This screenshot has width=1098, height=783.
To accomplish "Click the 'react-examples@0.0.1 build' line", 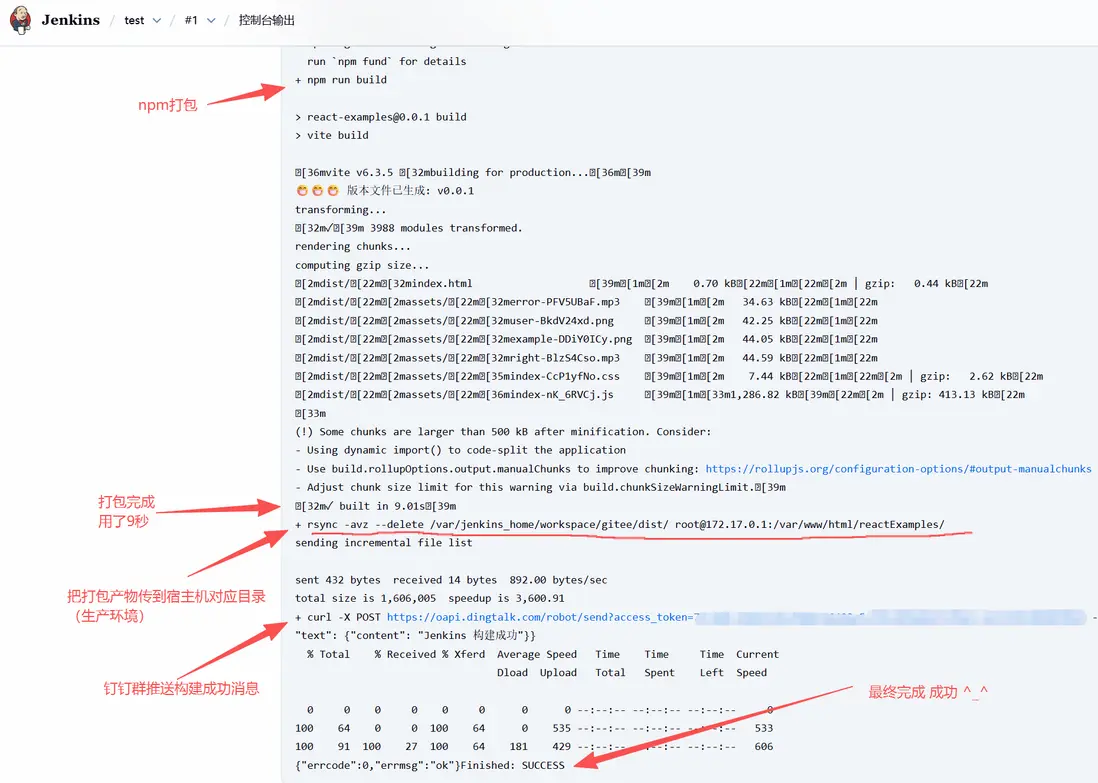I will point(381,117).
